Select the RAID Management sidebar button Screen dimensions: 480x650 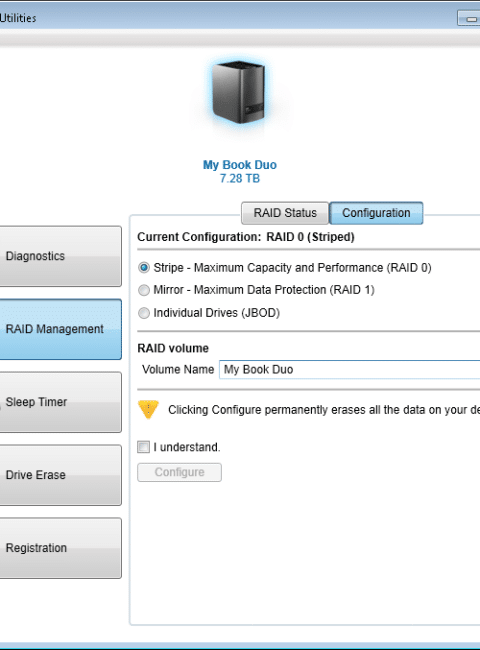pyautogui.click(x=60, y=329)
